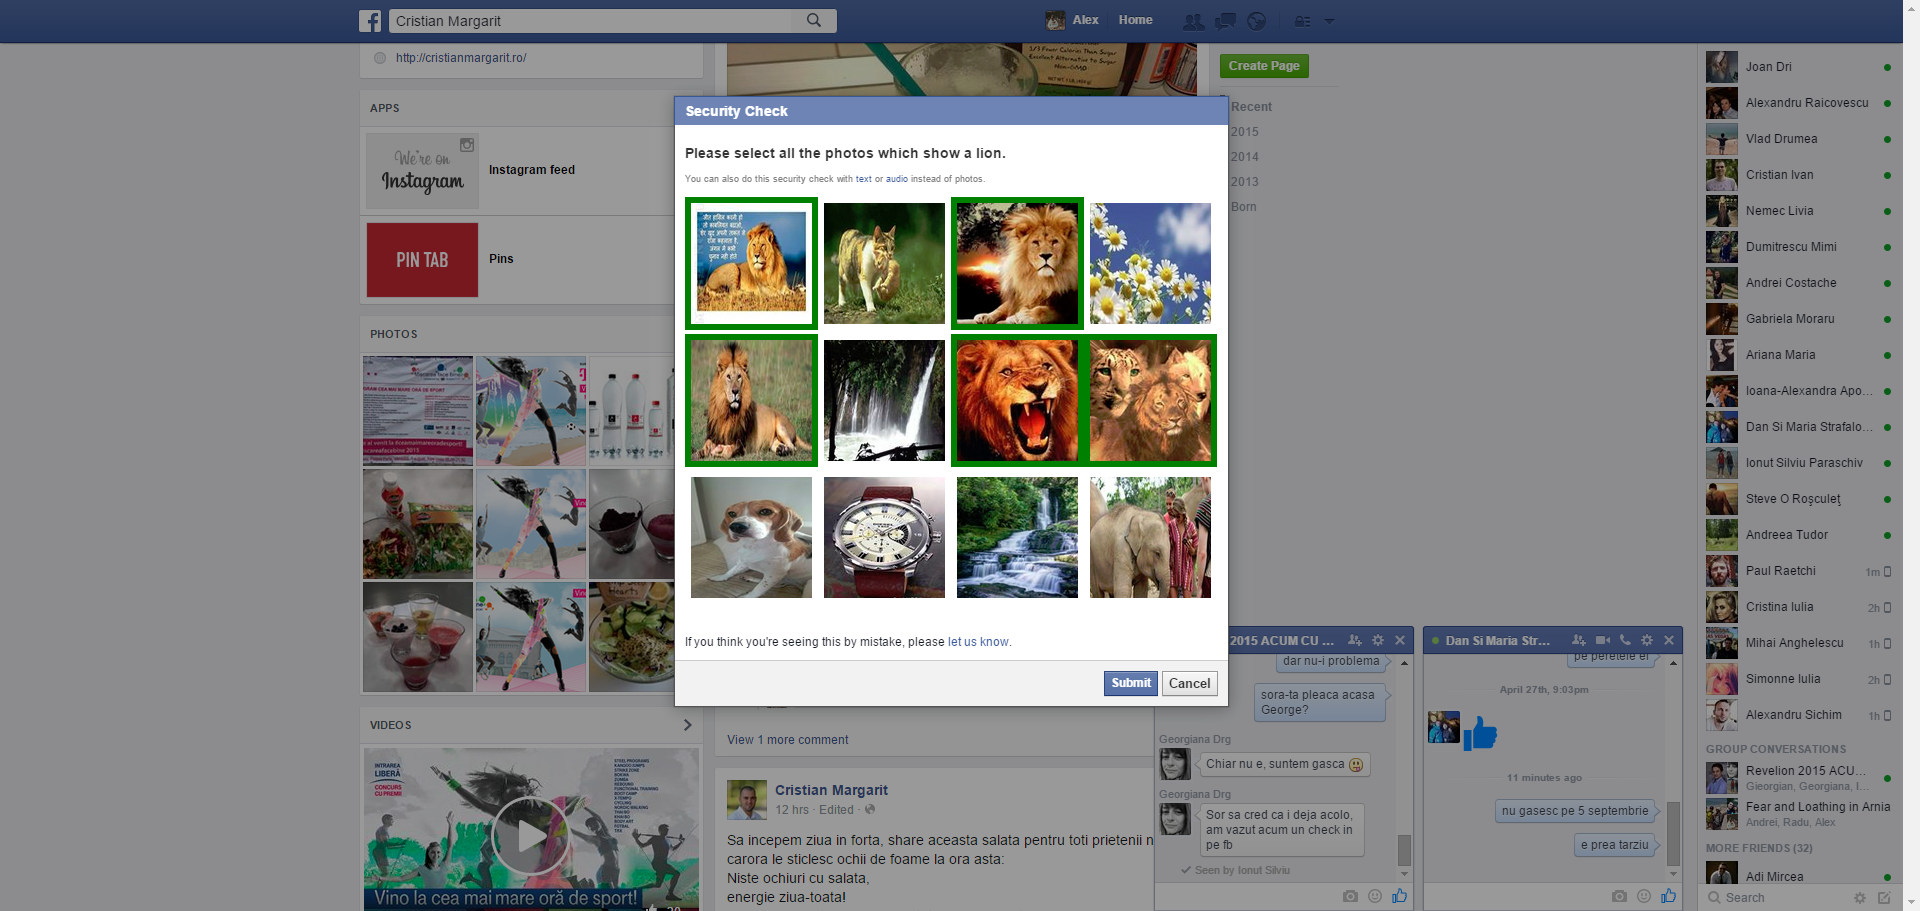1920x911 pixels.
Task: Open the Messages icon in top bar
Action: tap(1225, 21)
